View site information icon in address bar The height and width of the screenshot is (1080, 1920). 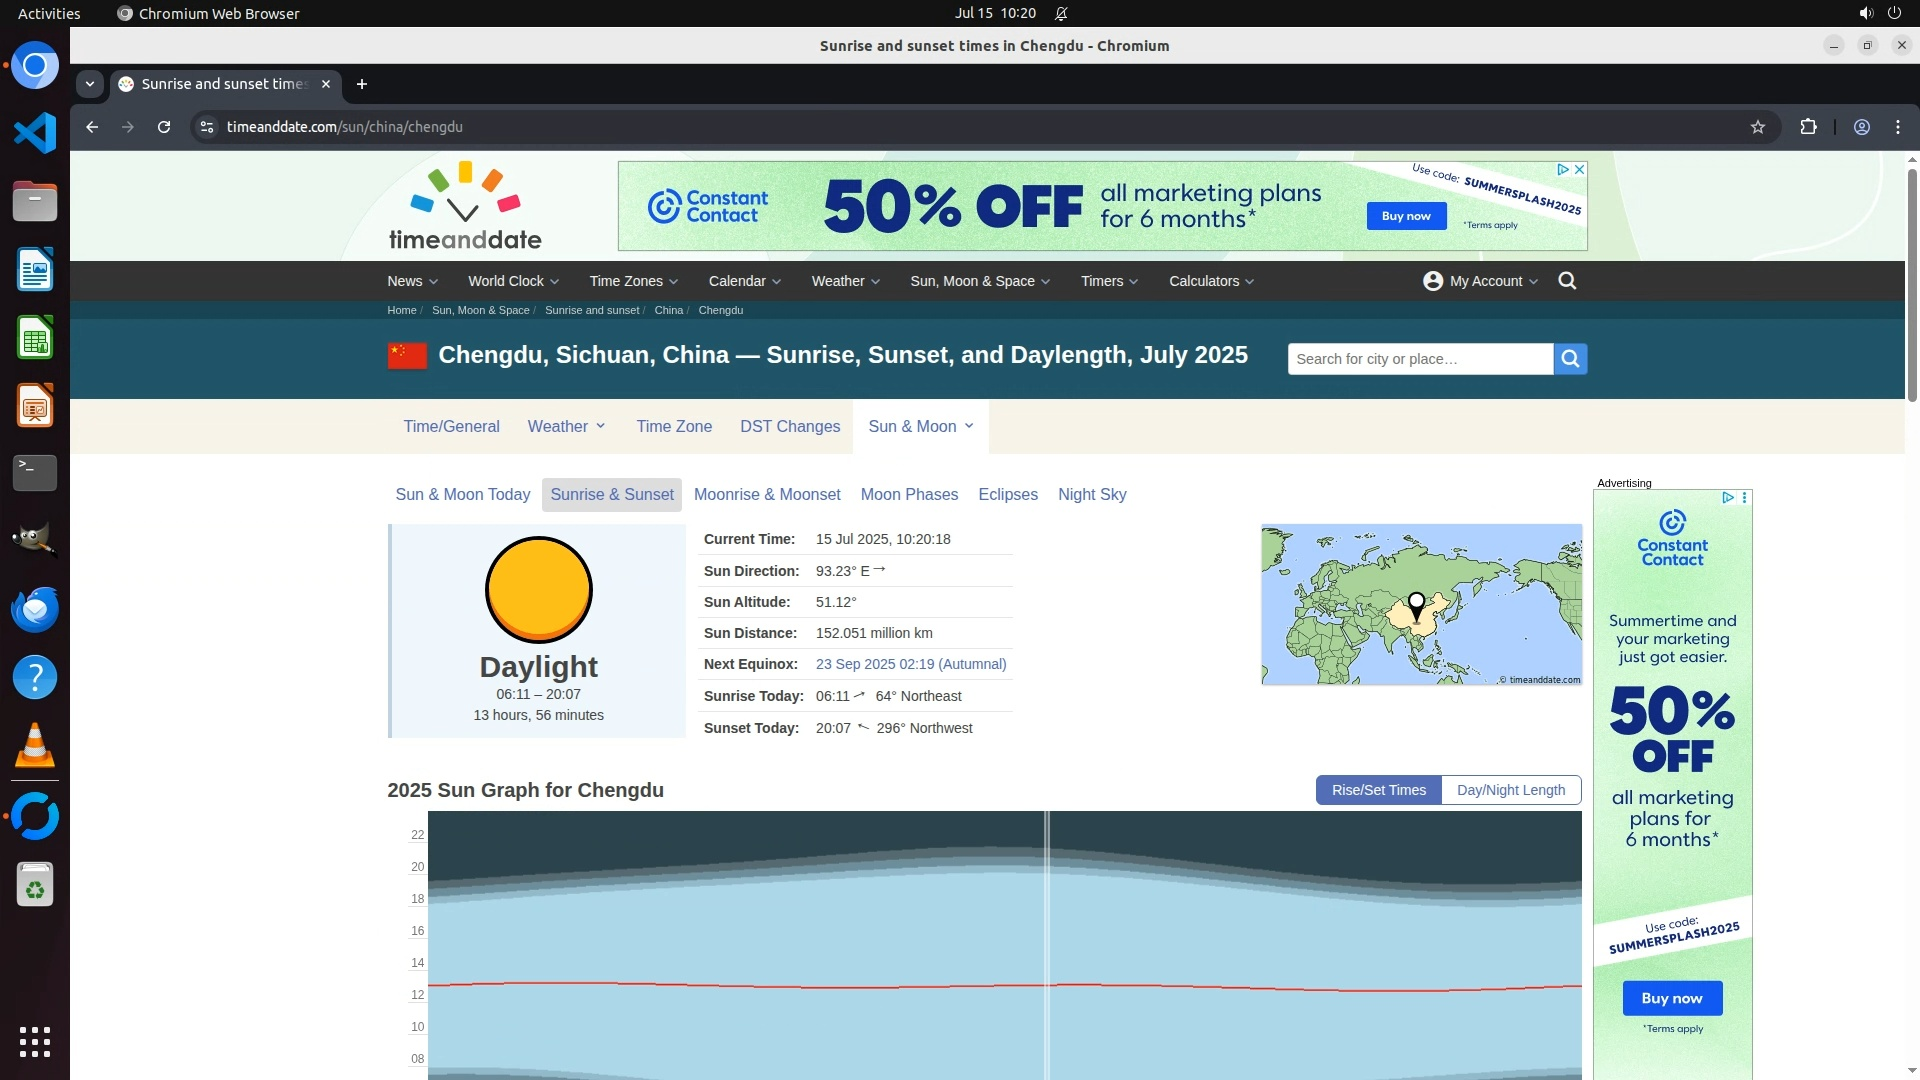[207, 127]
